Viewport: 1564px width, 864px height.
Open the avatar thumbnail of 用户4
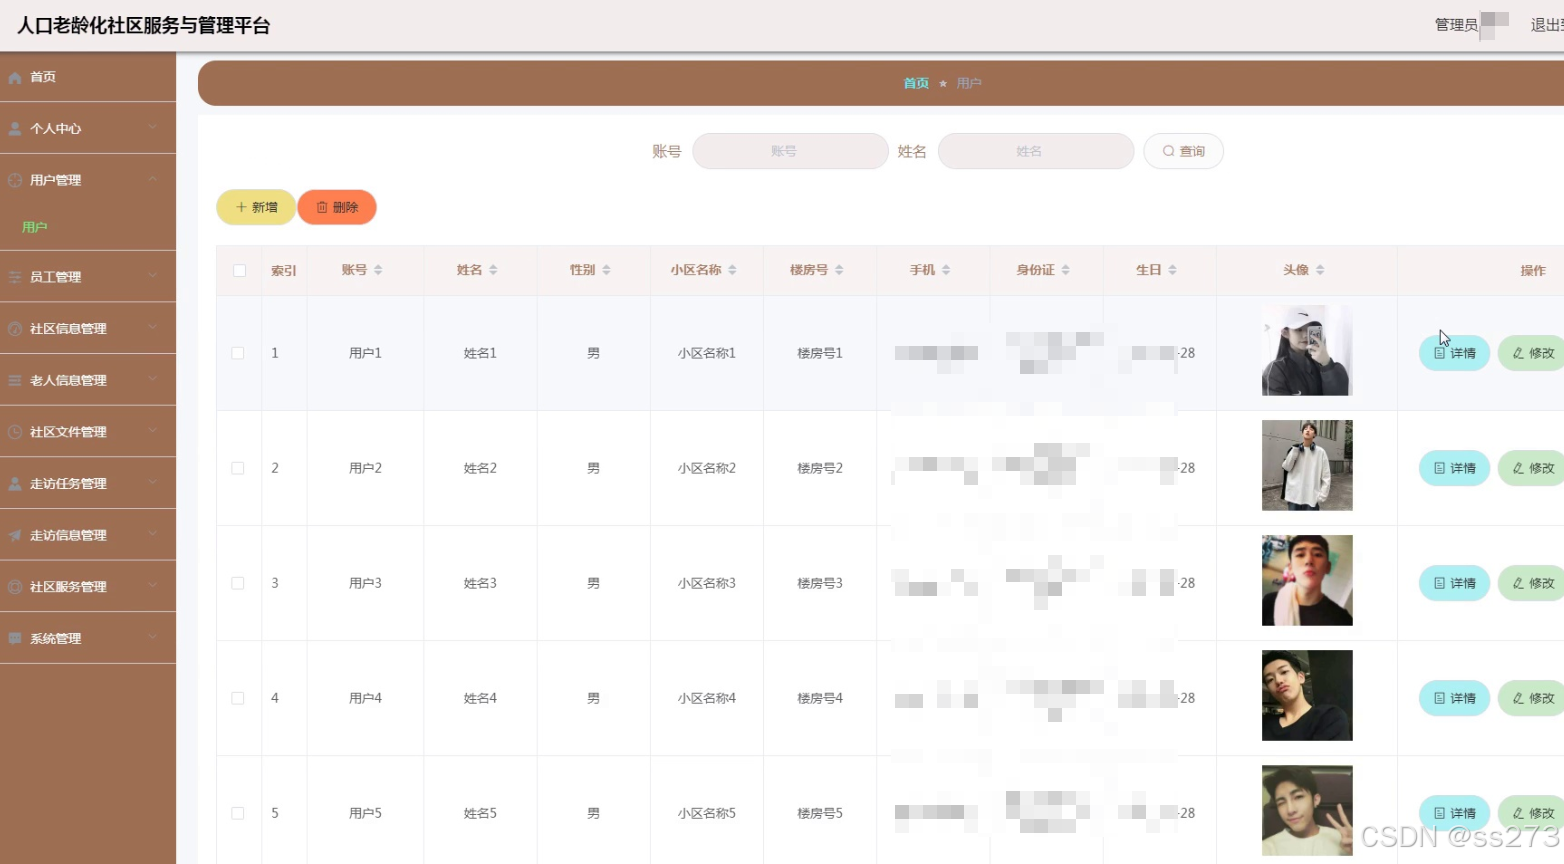pyautogui.click(x=1307, y=695)
